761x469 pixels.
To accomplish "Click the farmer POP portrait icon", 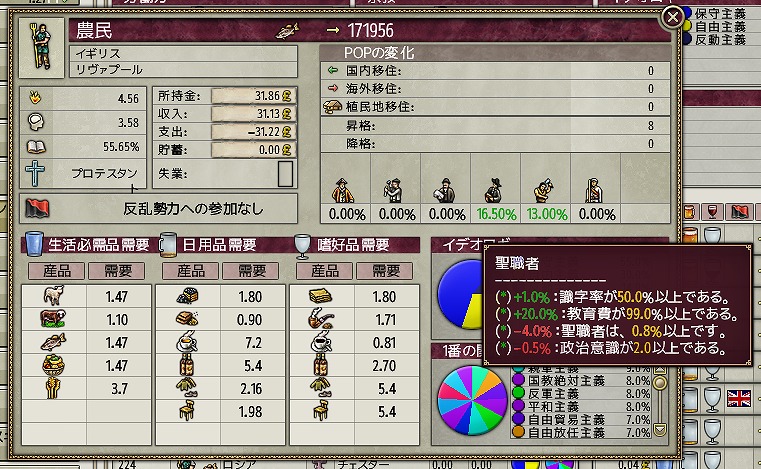I will [41, 48].
